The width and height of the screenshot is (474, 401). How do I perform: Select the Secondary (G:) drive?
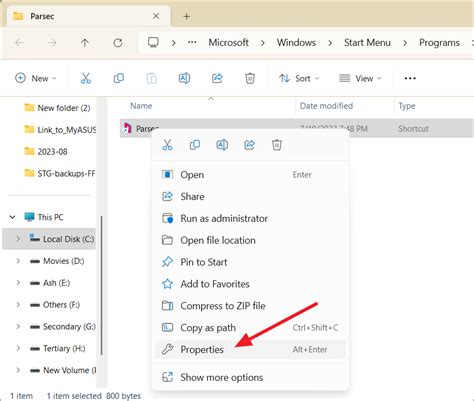[x=62, y=327]
